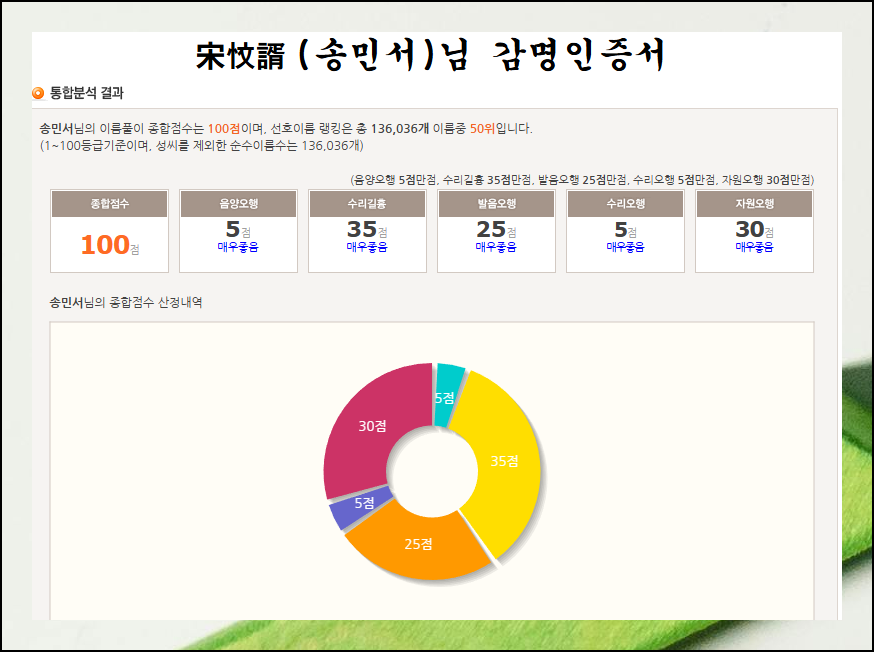Click 매우좋음 link under 발음오행

(496, 247)
